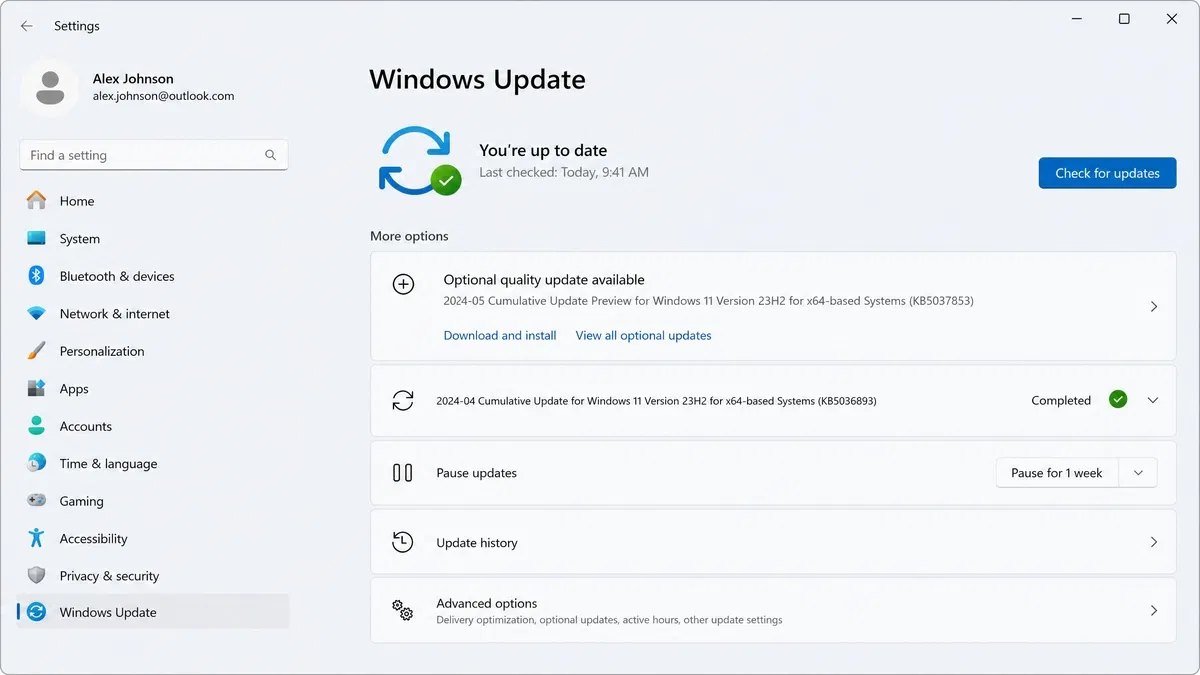Click the Network wifi icon
This screenshot has width=1200, height=675.
coord(37,313)
